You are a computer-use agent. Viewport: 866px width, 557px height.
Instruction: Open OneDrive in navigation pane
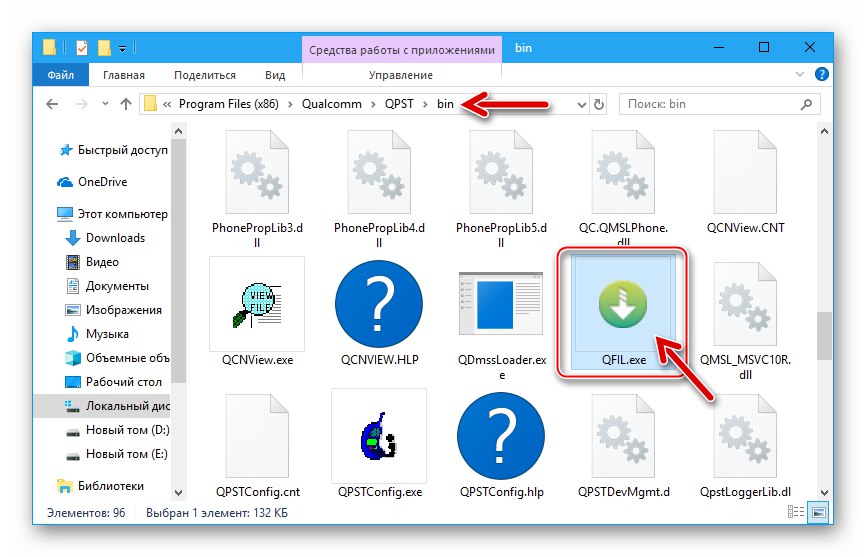(x=92, y=182)
